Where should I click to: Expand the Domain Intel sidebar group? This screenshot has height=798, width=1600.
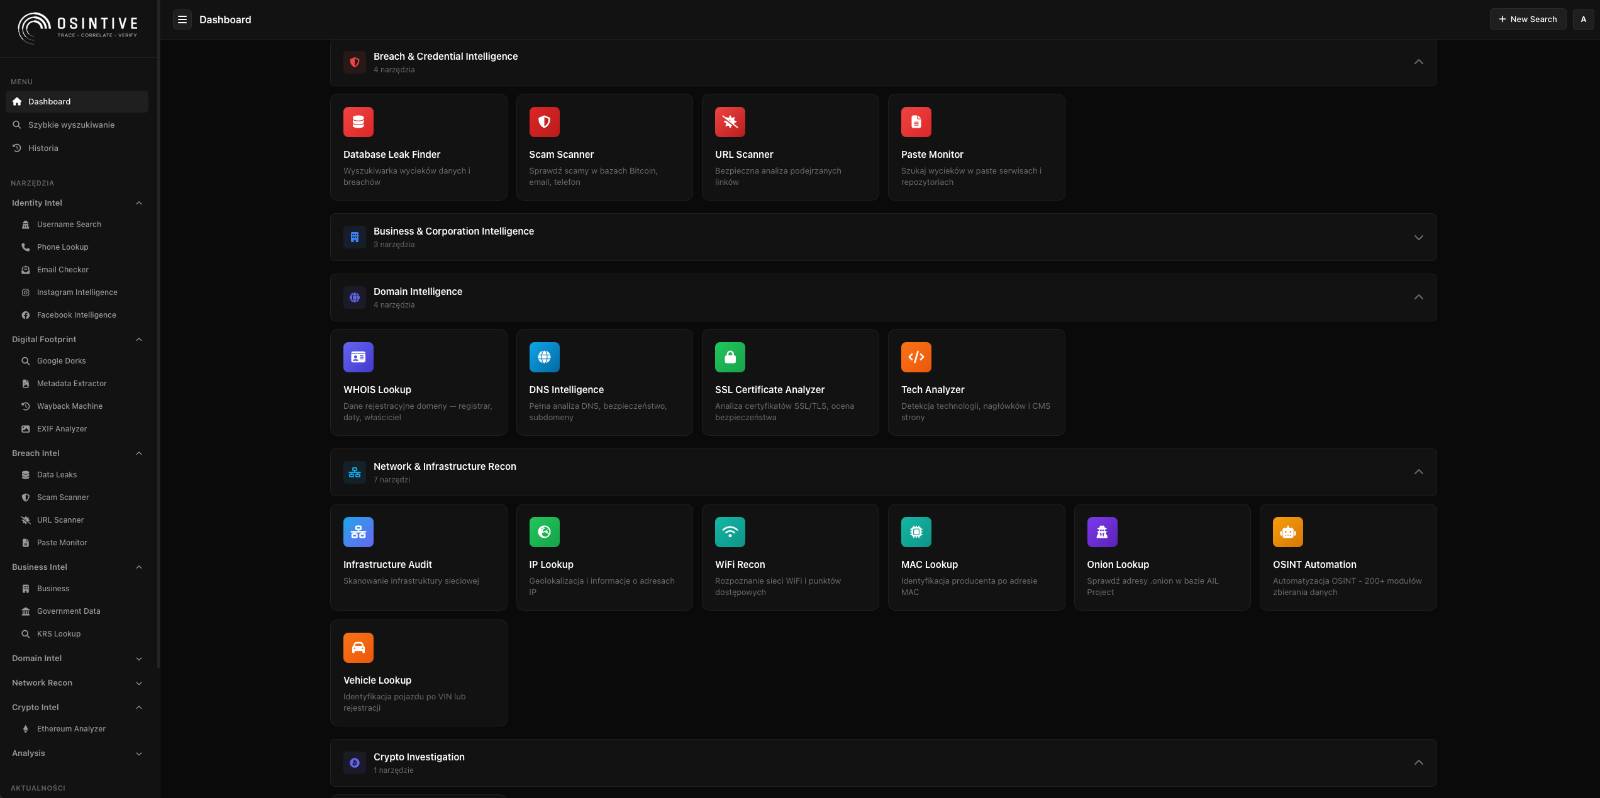(x=77, y=658)
